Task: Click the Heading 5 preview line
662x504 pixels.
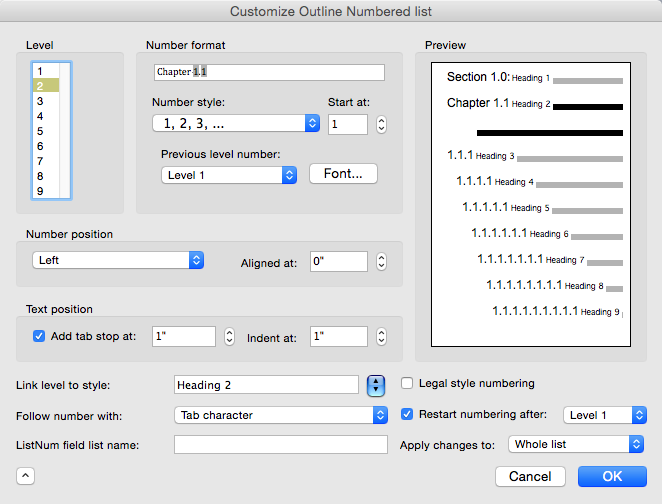Action: 543,208
